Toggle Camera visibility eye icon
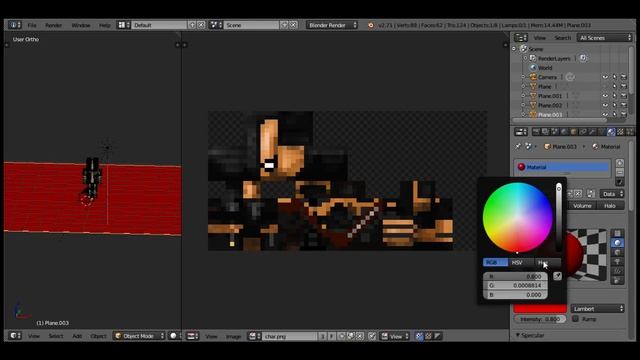This screenshot has height=360, width=640. pos(605,77)
